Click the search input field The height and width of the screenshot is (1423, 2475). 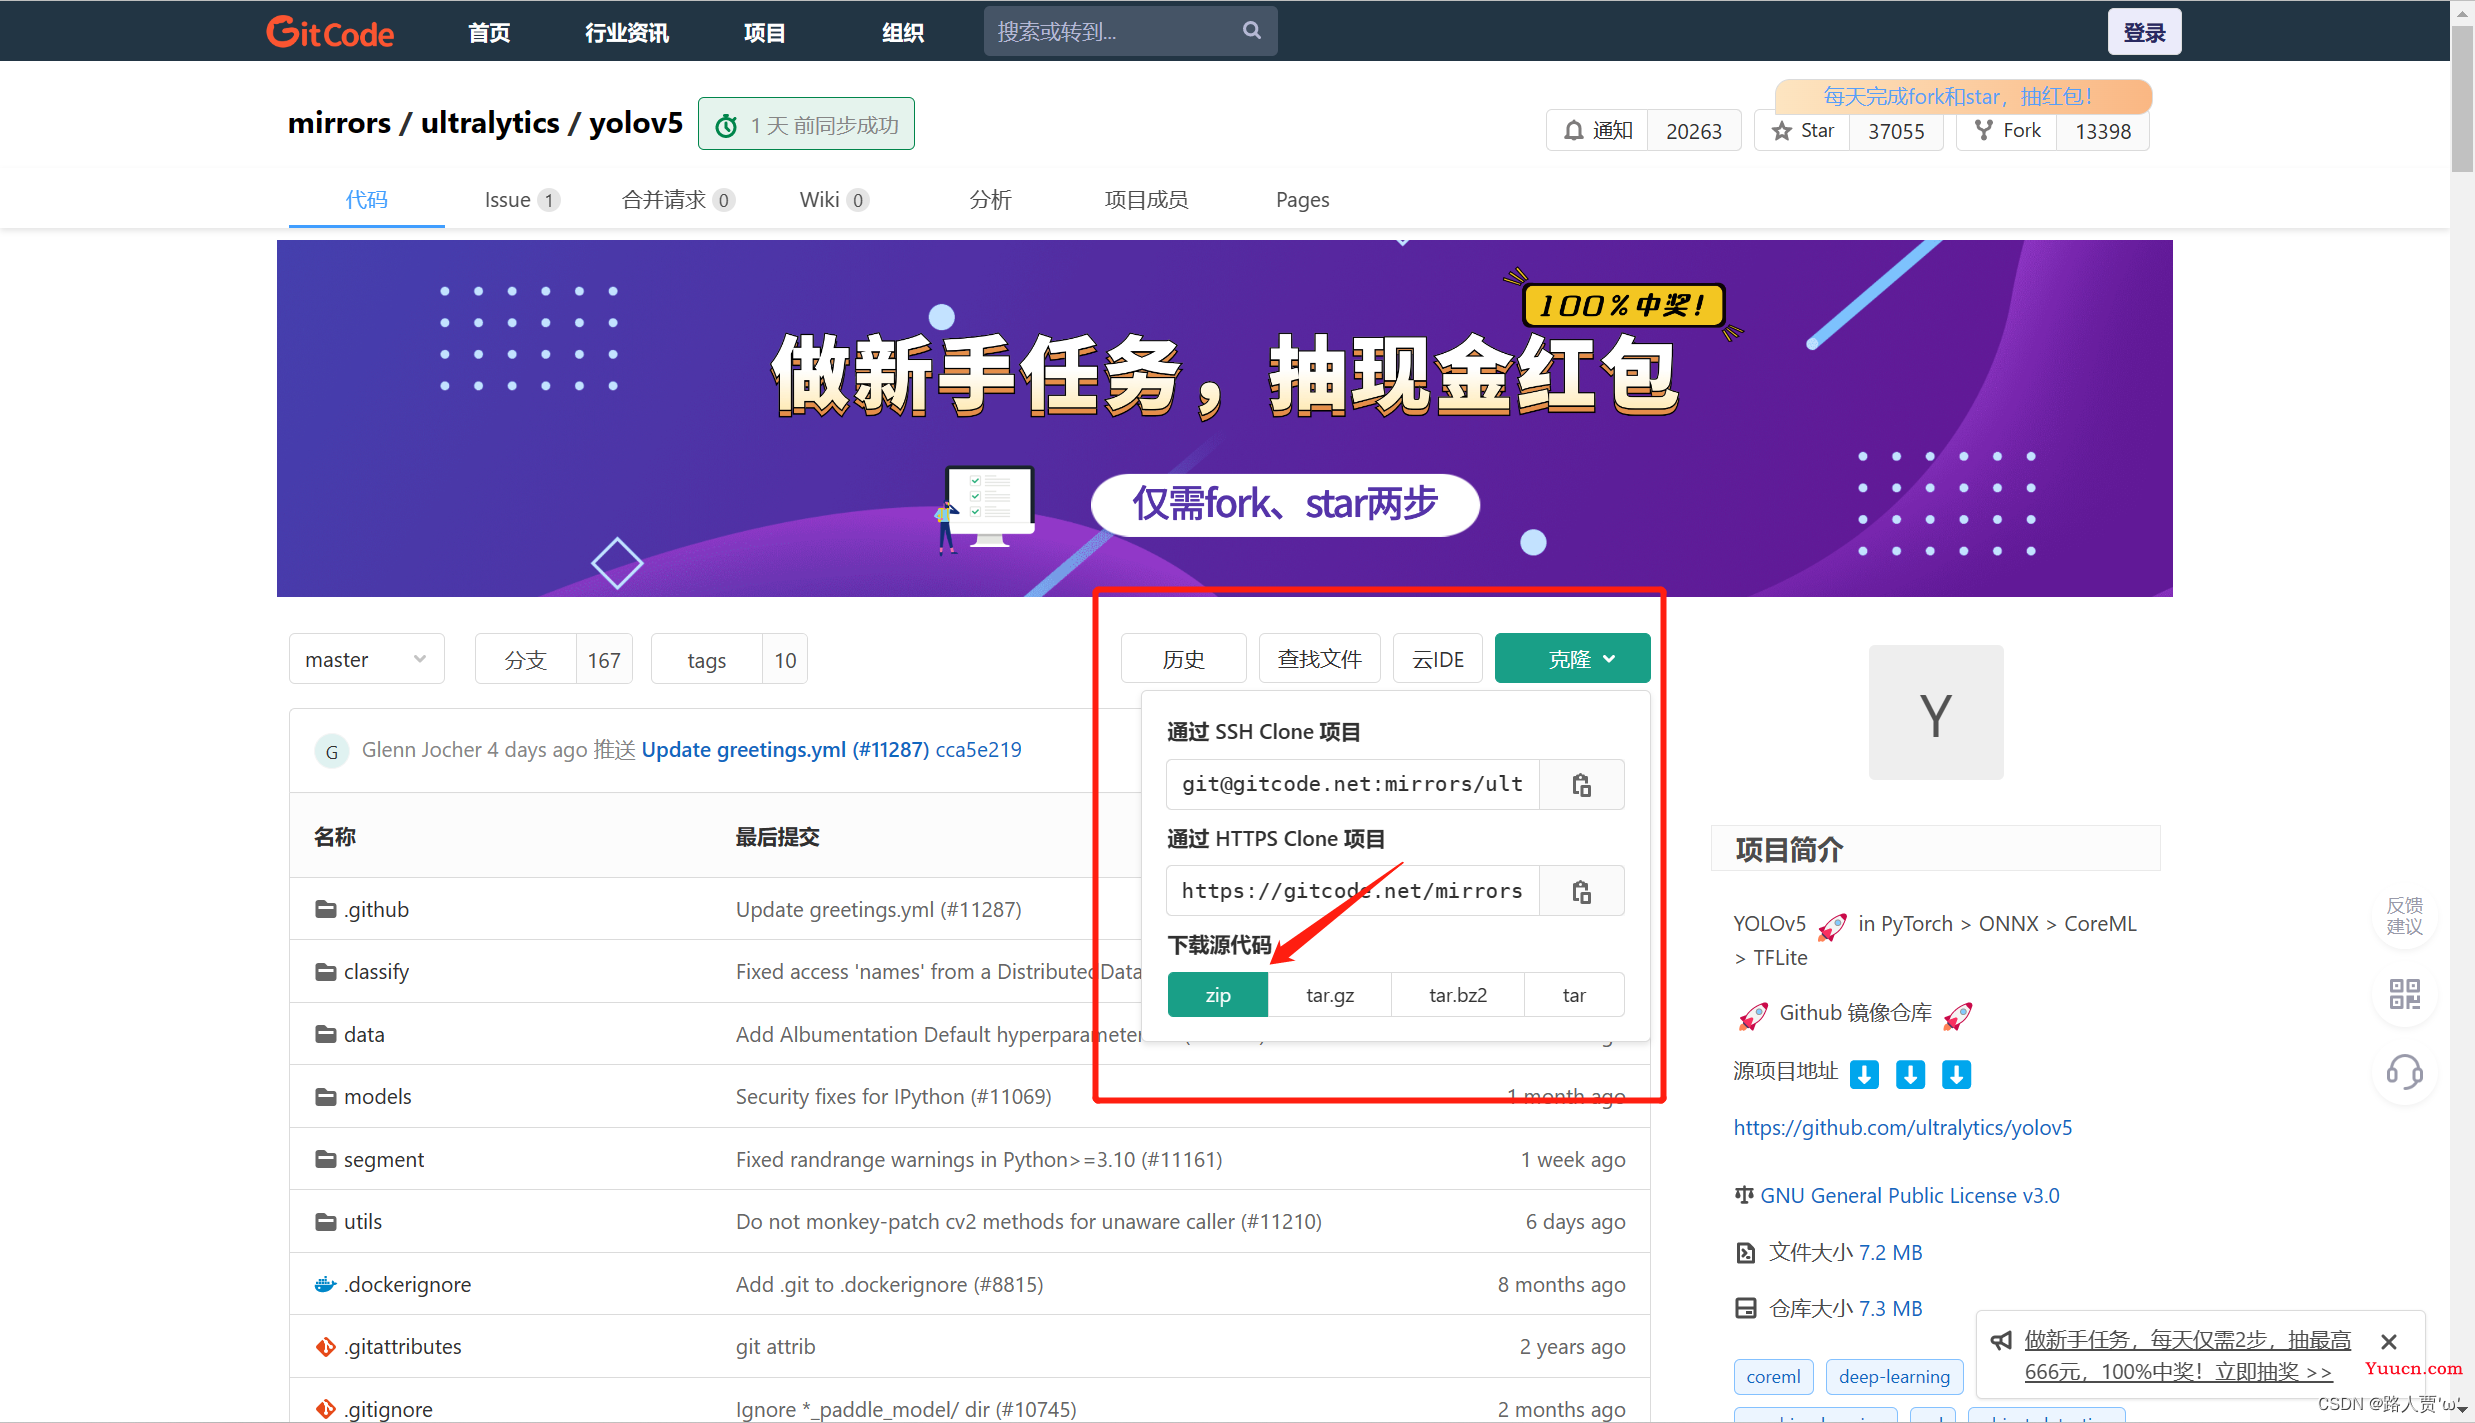coord(1130,31)
